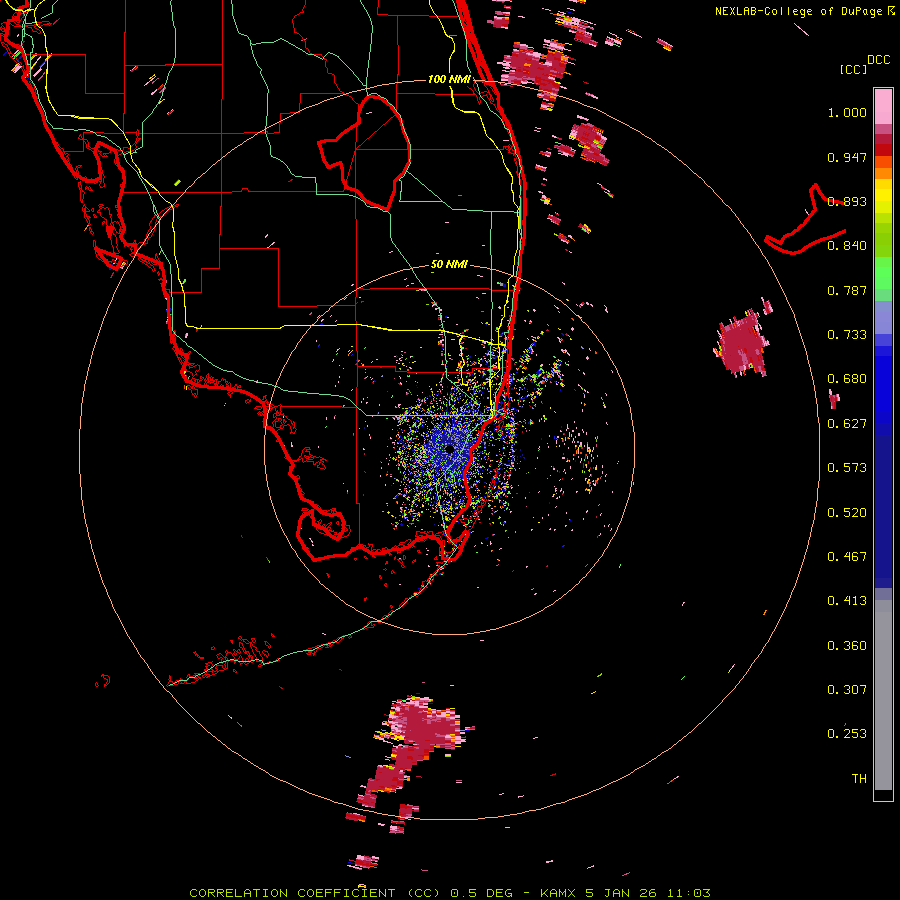Click the 0.253 scale value
The width and height of the screenshot is (900, 900).
(847, 734)
